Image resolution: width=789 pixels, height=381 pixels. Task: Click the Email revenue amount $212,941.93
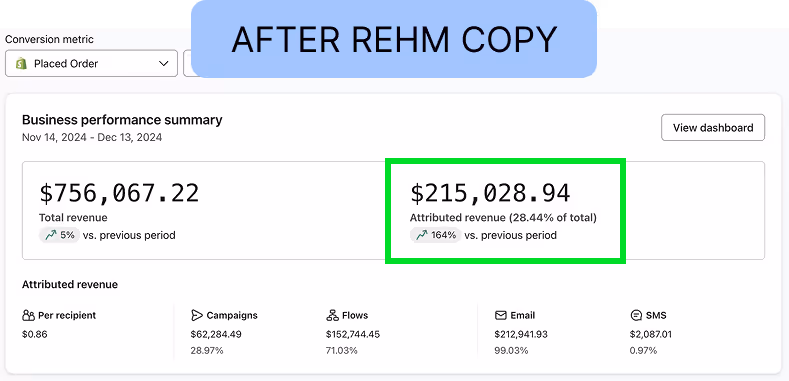[x=521, y=334]
